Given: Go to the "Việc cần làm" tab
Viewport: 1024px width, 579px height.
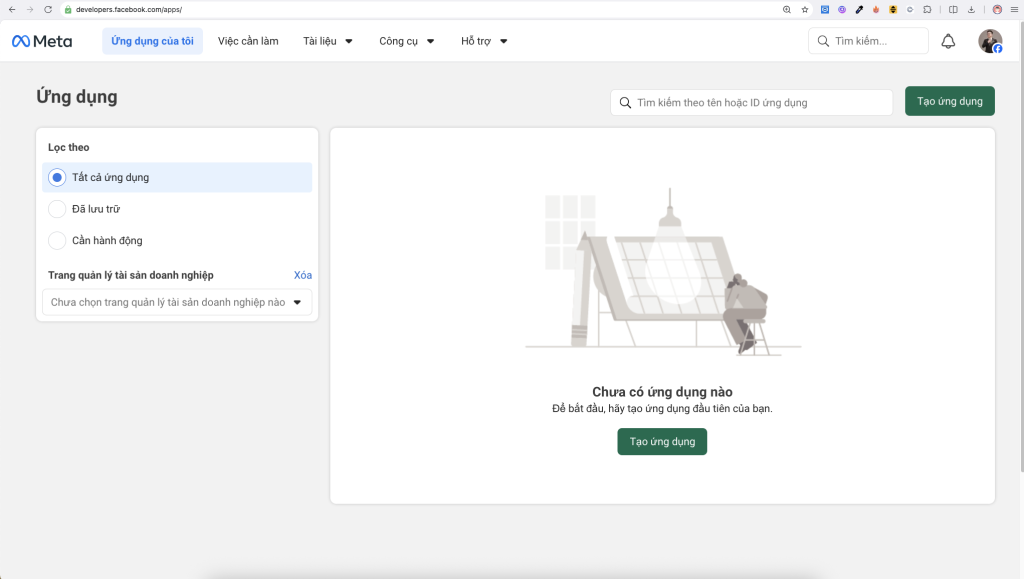Looking at the screenshot, I should 248,41.
